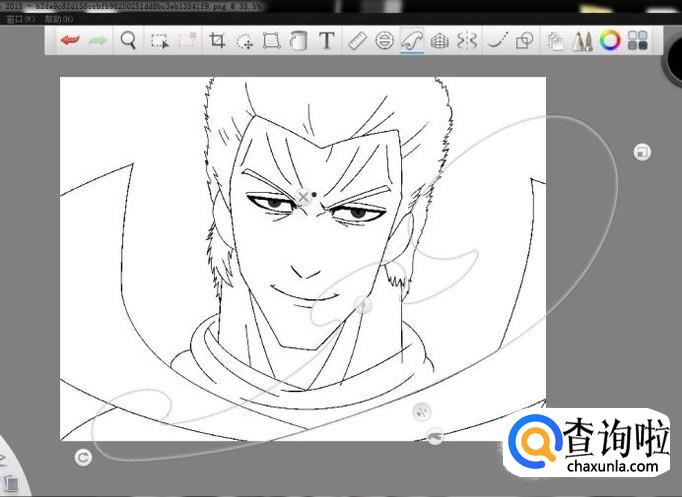
Task: Activate the Quick Transform tool
Action: 244,41
